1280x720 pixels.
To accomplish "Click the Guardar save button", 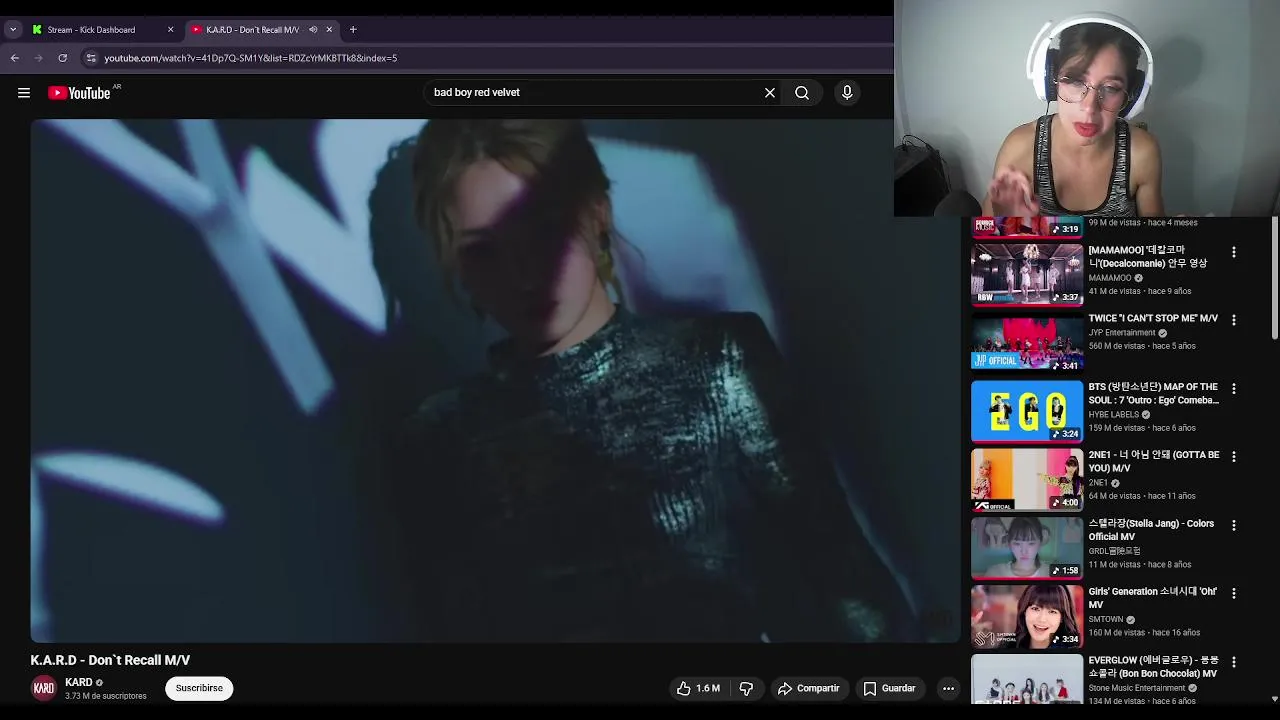I will [889, 688].
